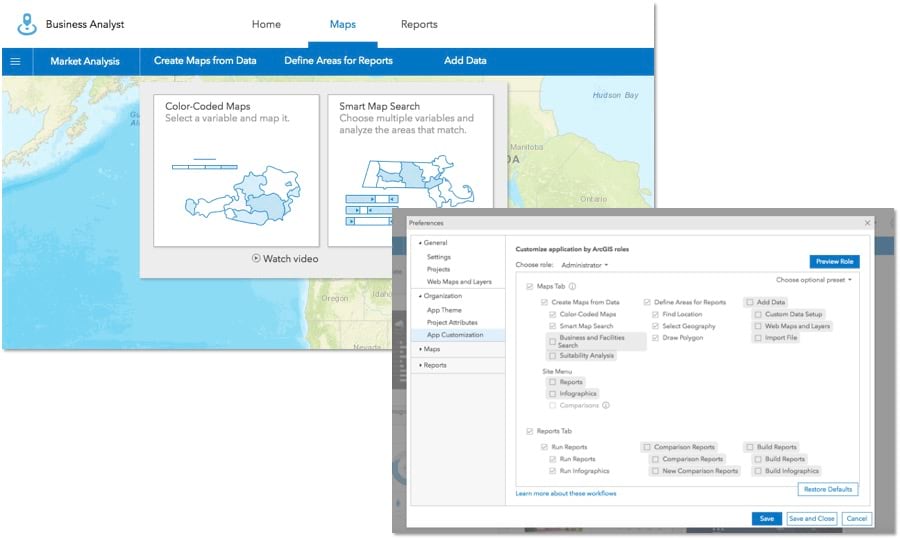Click info icon beside Maps Tab
This screenshot has height=540, width=901.
click(x=572, y=286)
